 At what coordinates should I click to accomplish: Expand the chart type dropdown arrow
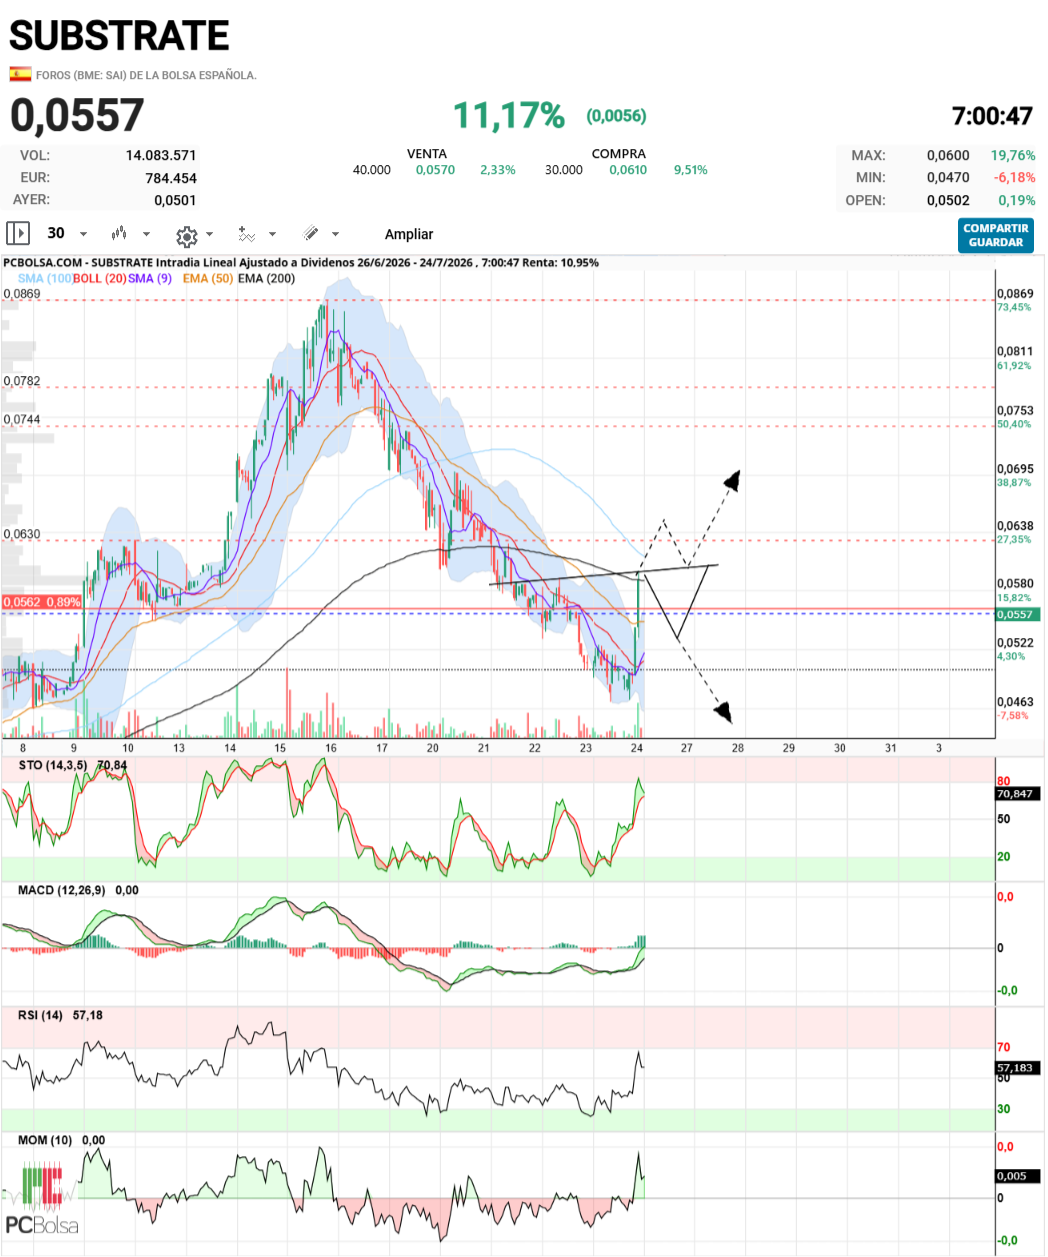147,234
